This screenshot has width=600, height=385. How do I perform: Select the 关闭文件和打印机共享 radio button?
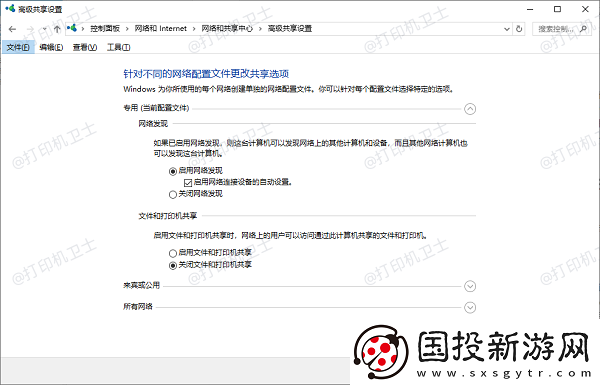[x=173, y=265]
